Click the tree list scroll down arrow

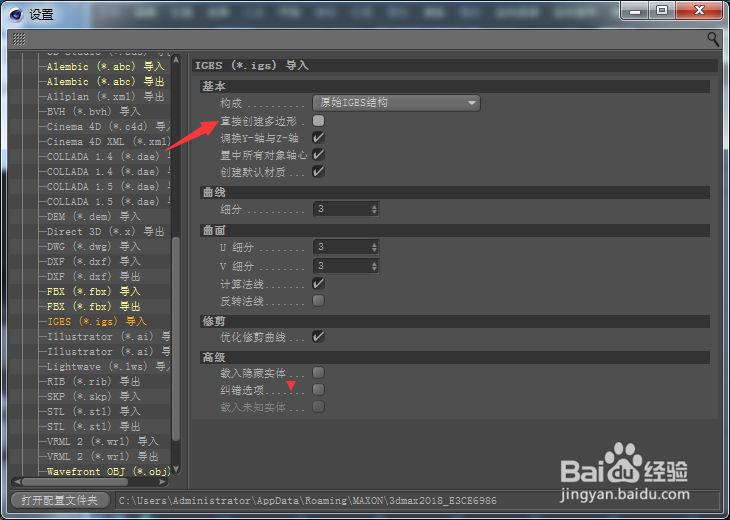pyautogui.click(x=176, y=468)
